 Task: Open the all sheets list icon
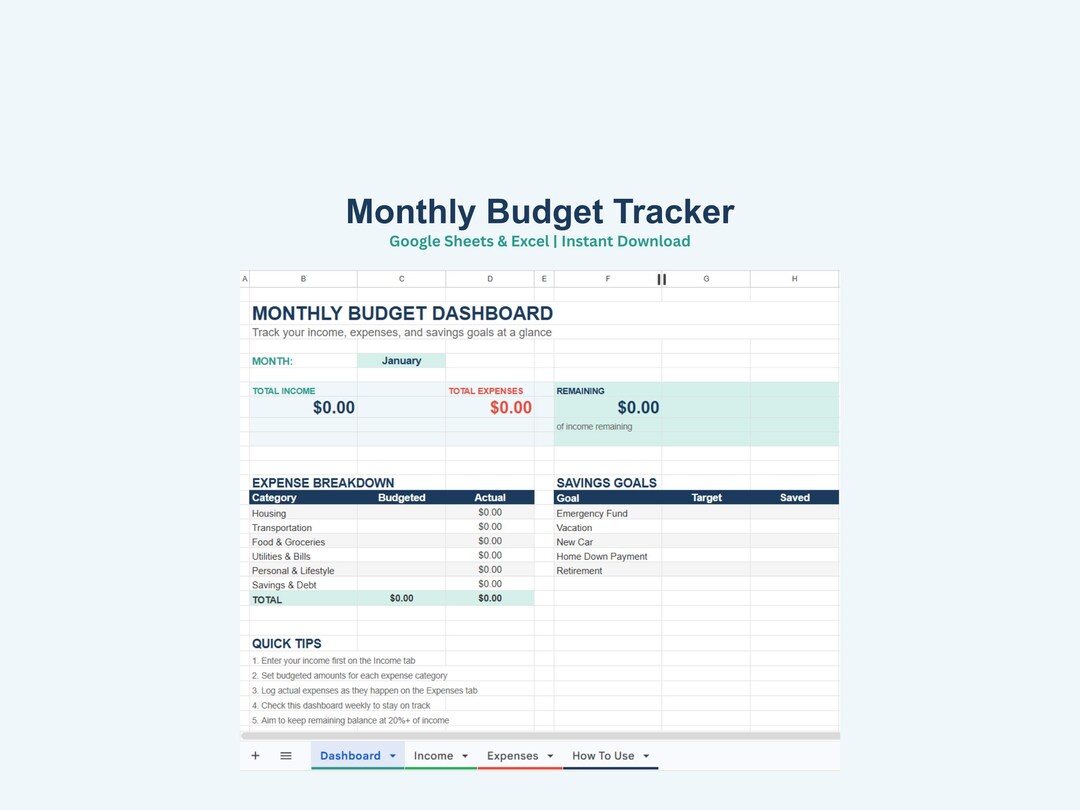point(286,756)
